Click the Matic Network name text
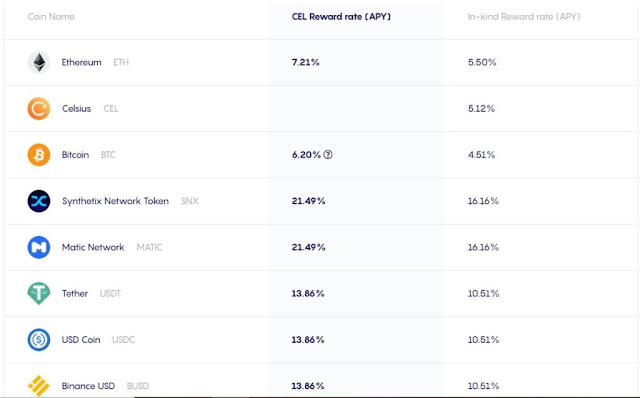This screenshot has width=640, height=398. [x=93, y=247]
